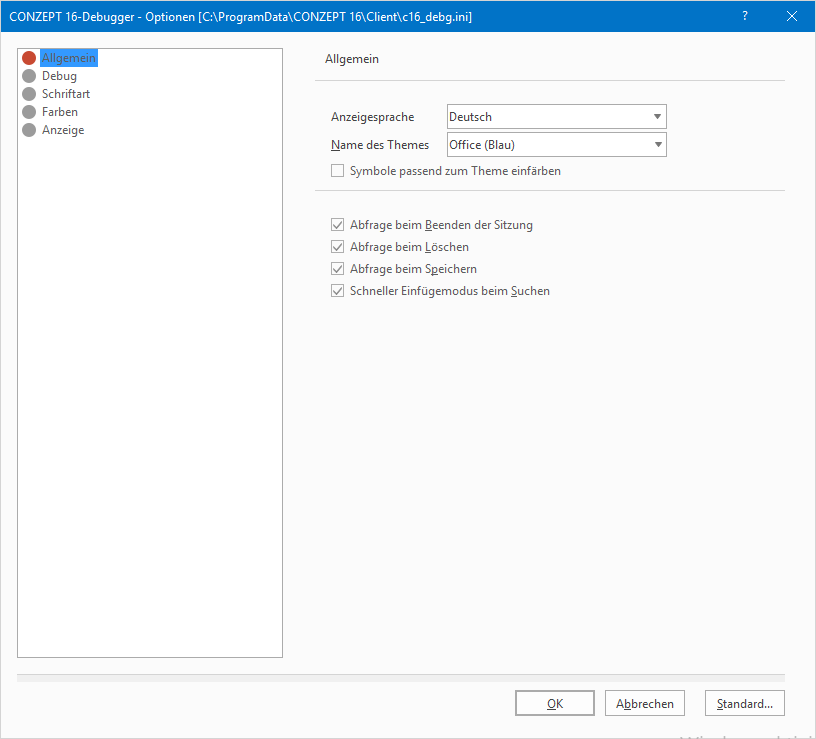Viewport: 816px width, 739px height.
Task: Confirm settings with the OK button
Action: 555,704
